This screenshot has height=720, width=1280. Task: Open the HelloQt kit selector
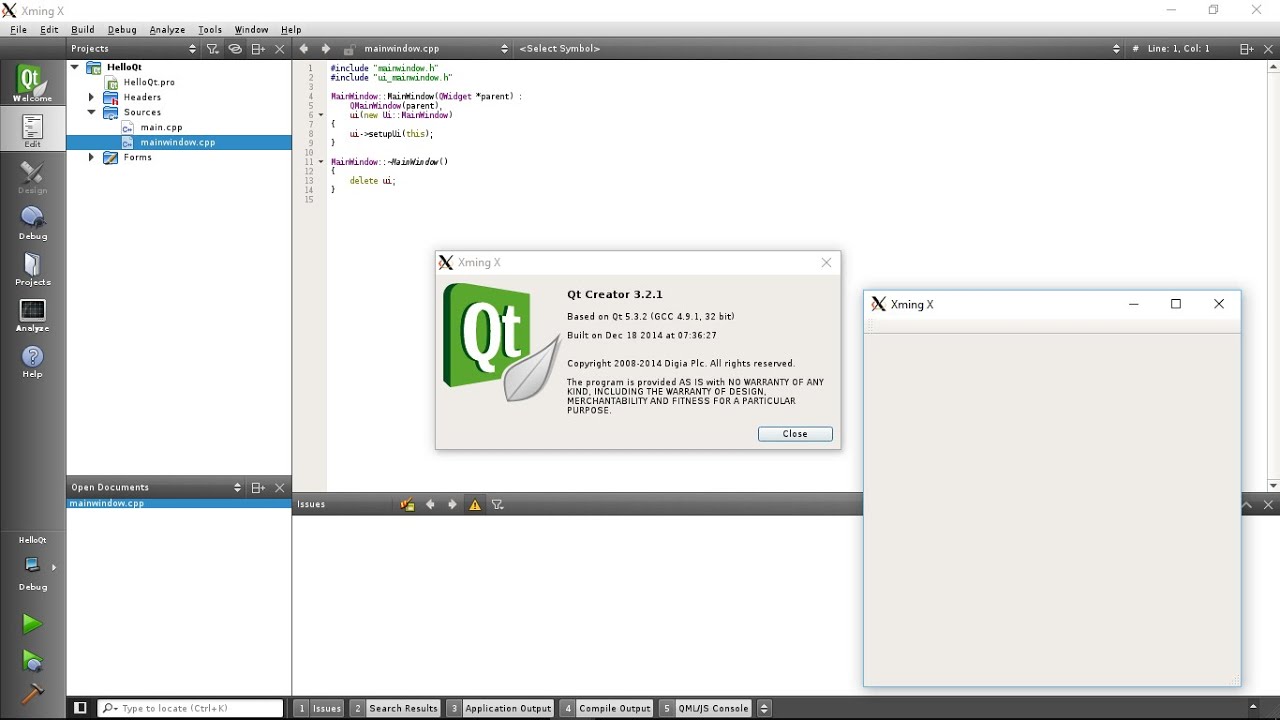coord(32,565)
